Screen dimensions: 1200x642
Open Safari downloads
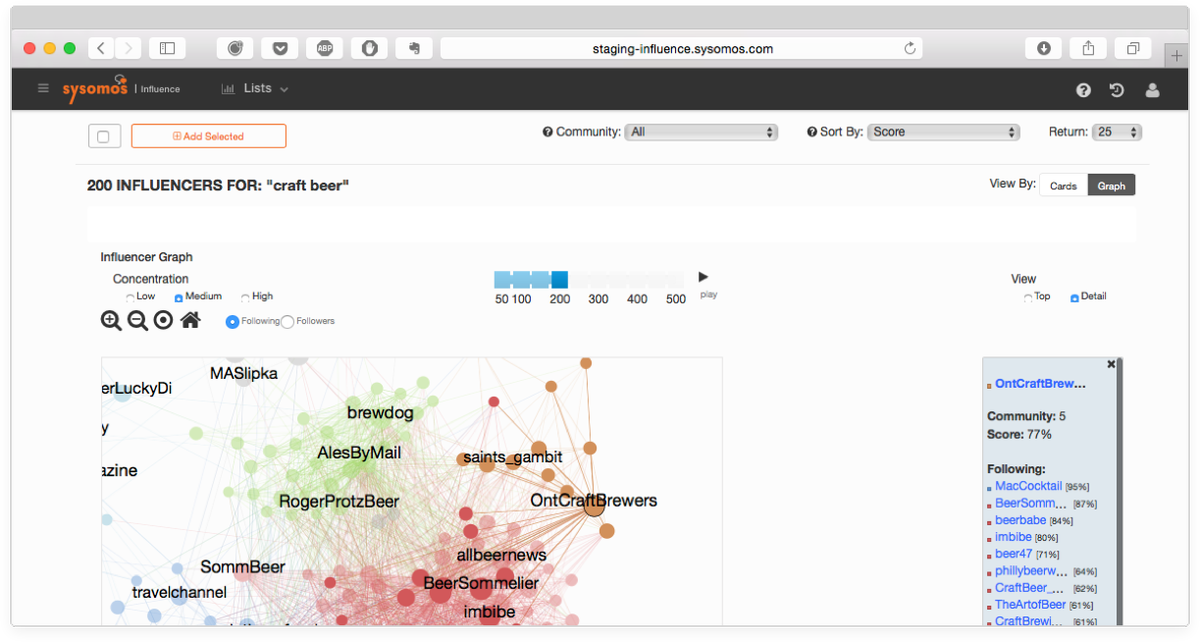1044,48
